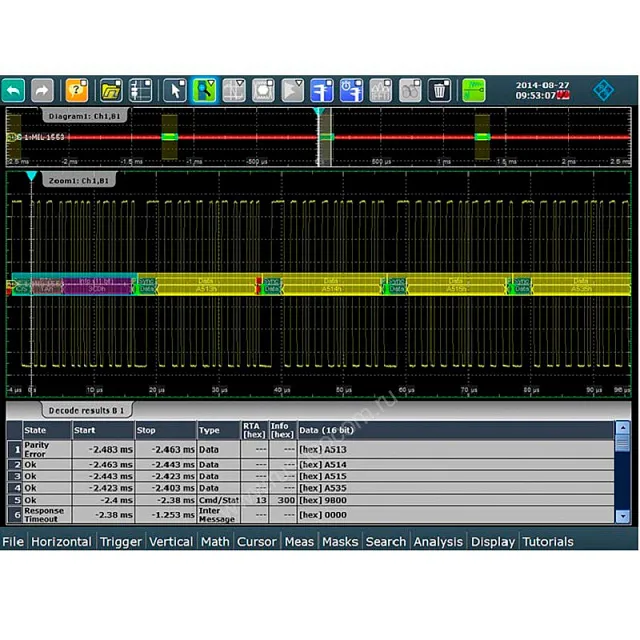Click the Redo arrow in toolbar
The width and height of the screenshot is (640, 640).
click(43, 90)
